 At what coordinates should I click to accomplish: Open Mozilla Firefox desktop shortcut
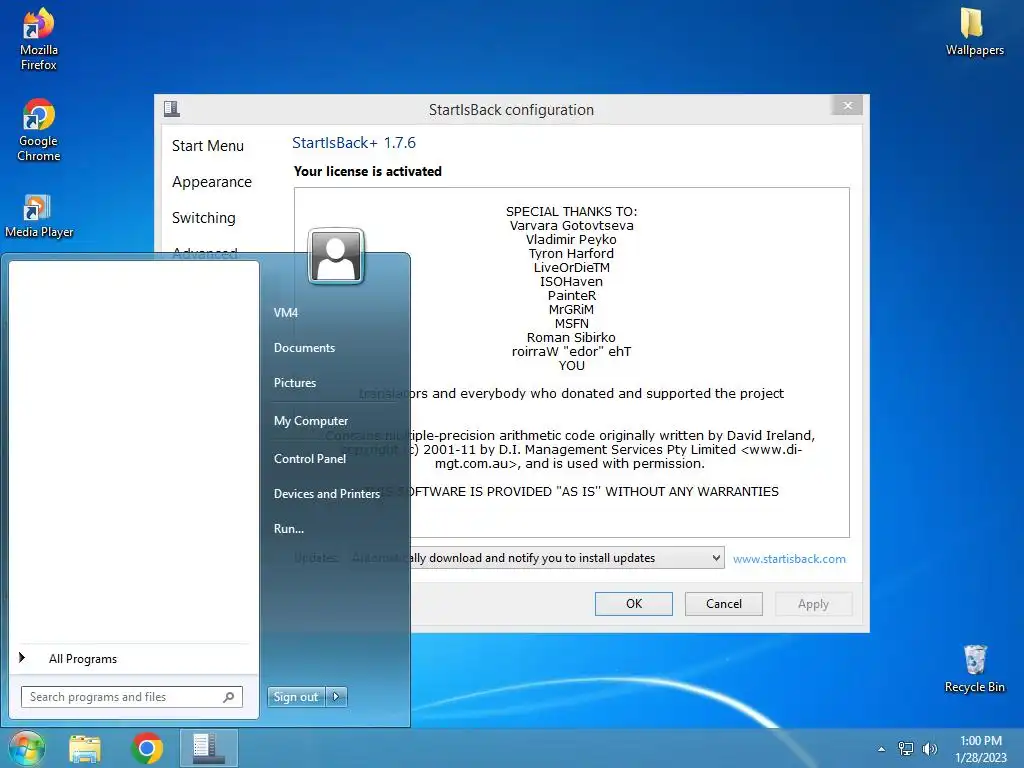(x=39, y=39)
